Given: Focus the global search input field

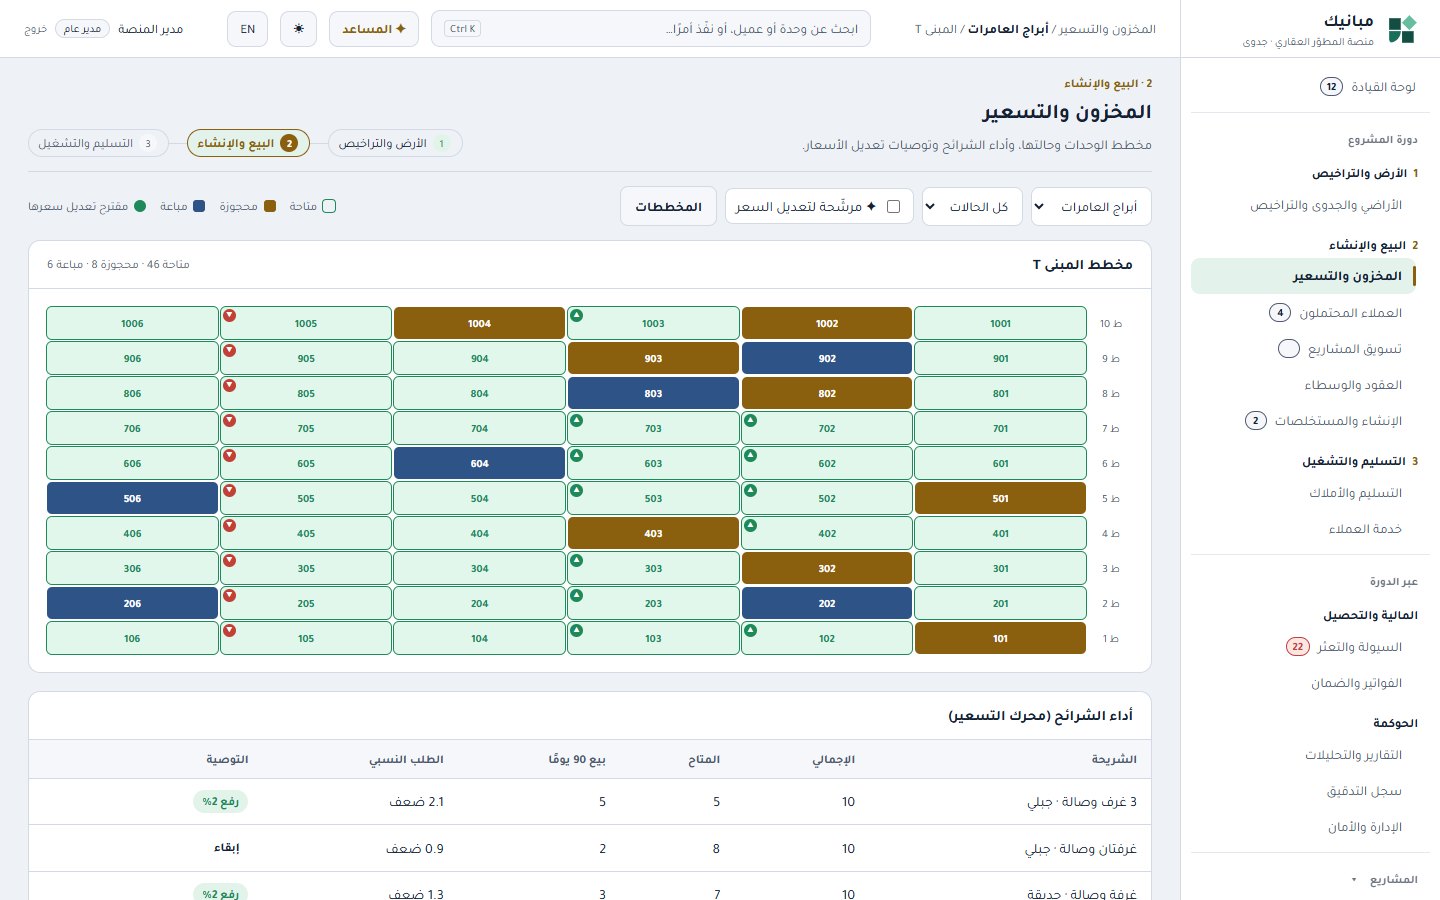Looking at the screenshot, I should click(x=651, y=29).
